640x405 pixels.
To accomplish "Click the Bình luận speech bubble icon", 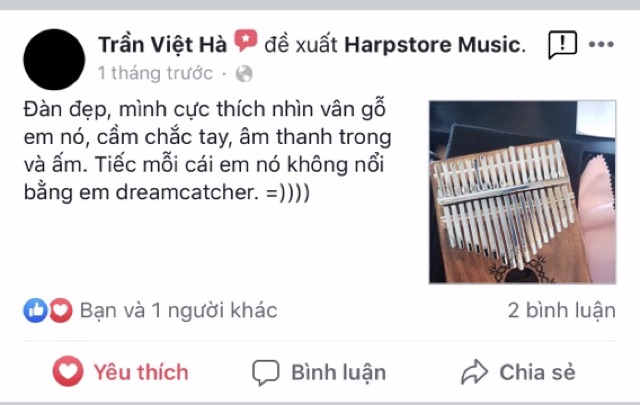I will pos(266,372).
